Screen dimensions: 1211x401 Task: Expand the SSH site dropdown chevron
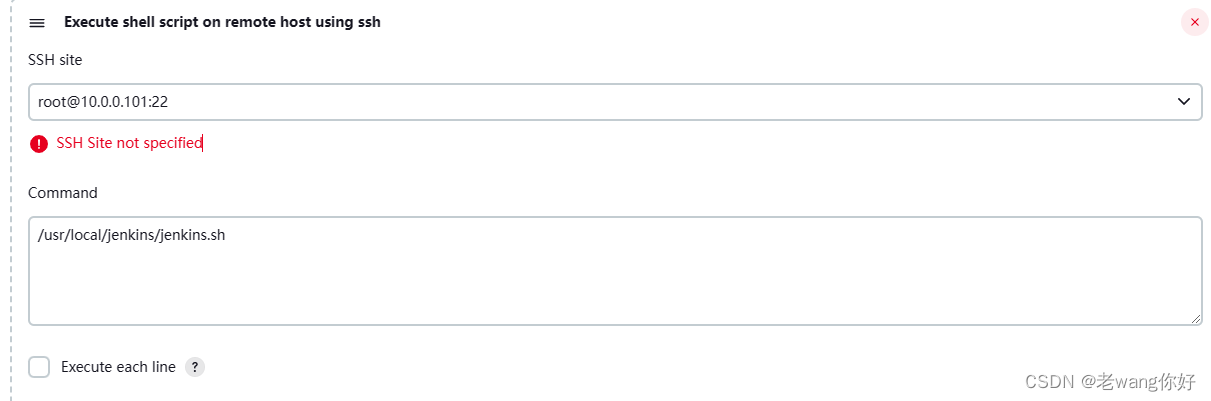click(1184, 101)
